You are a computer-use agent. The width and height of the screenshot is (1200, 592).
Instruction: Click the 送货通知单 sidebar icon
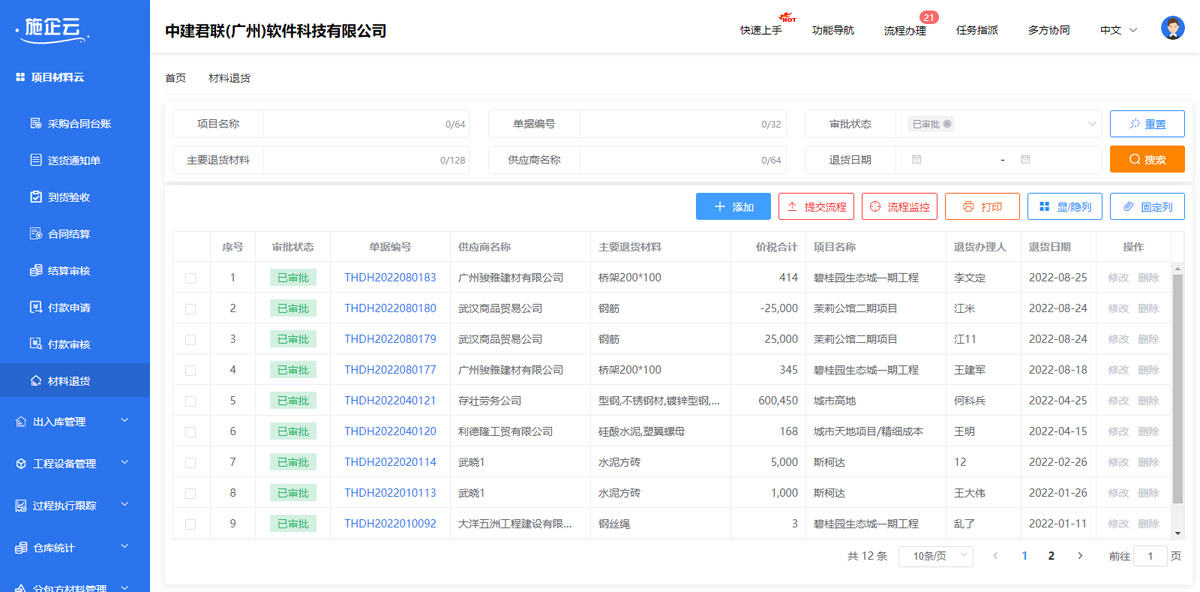click(37, 161)
